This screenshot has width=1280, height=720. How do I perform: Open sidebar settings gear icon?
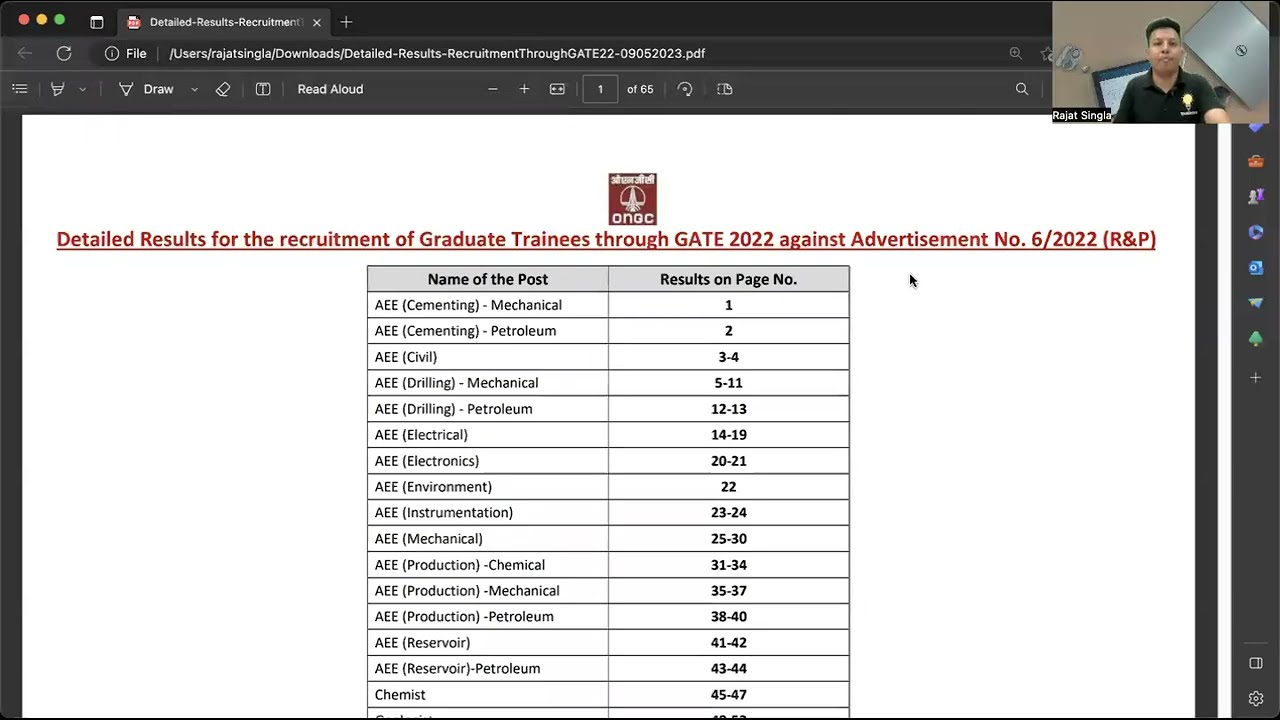1256,699
